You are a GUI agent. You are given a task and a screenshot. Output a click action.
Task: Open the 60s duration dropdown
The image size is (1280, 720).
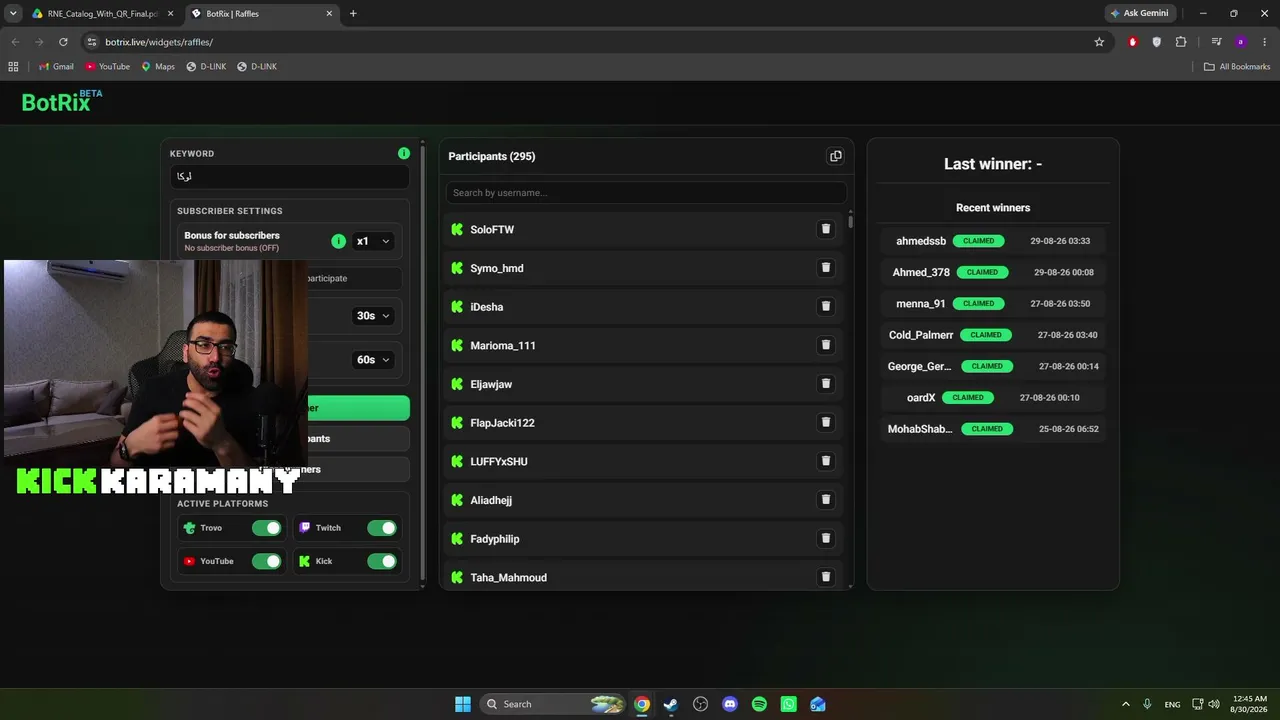(373, 360)
